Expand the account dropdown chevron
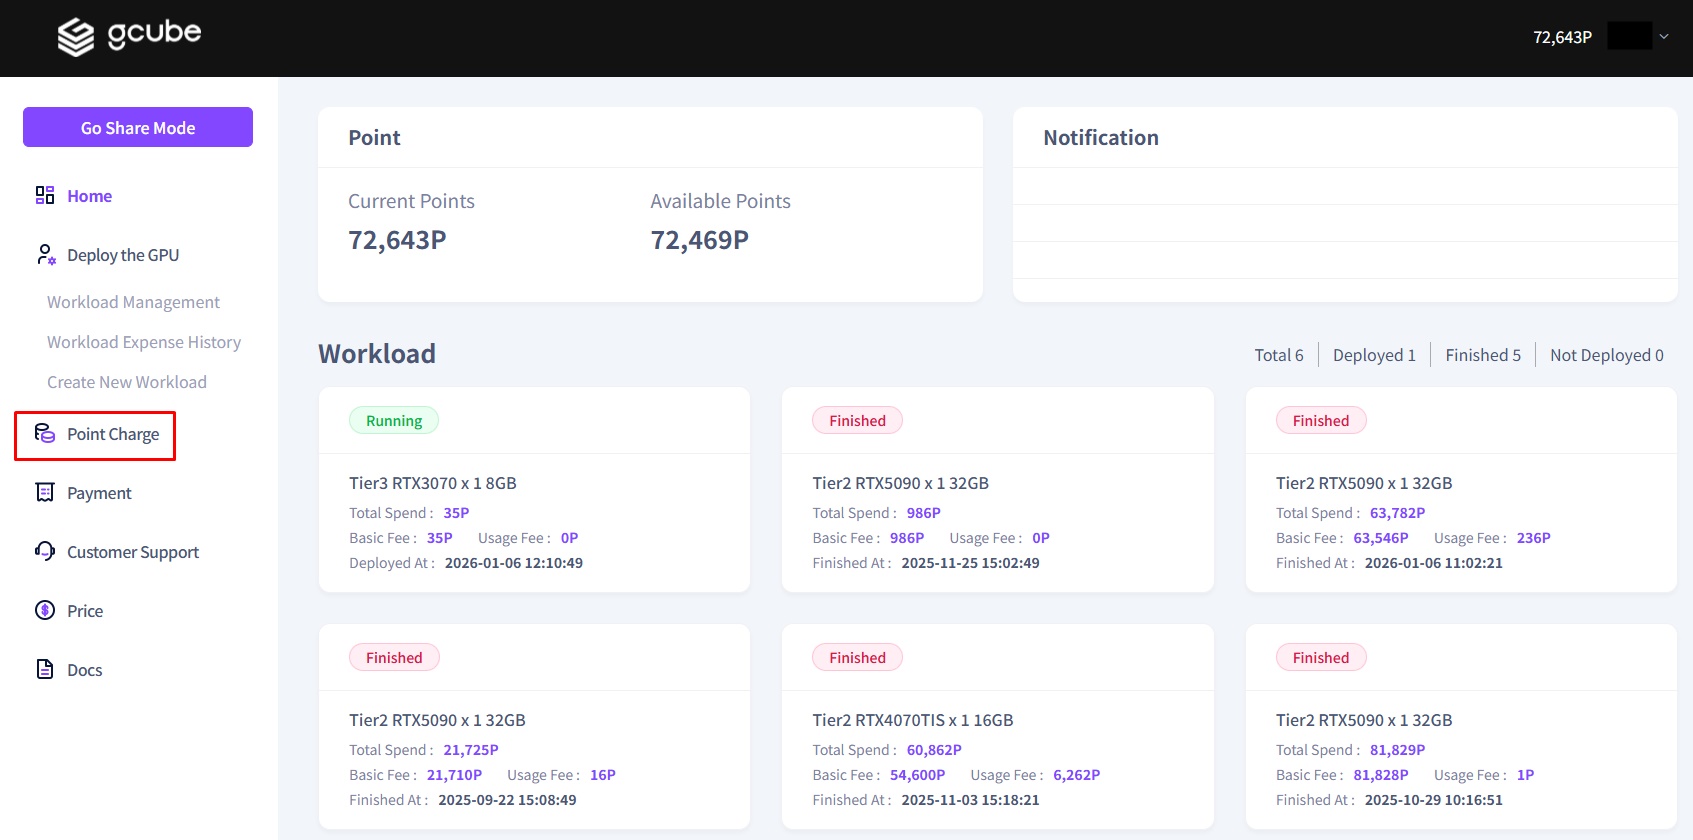 coord(1664,37)
